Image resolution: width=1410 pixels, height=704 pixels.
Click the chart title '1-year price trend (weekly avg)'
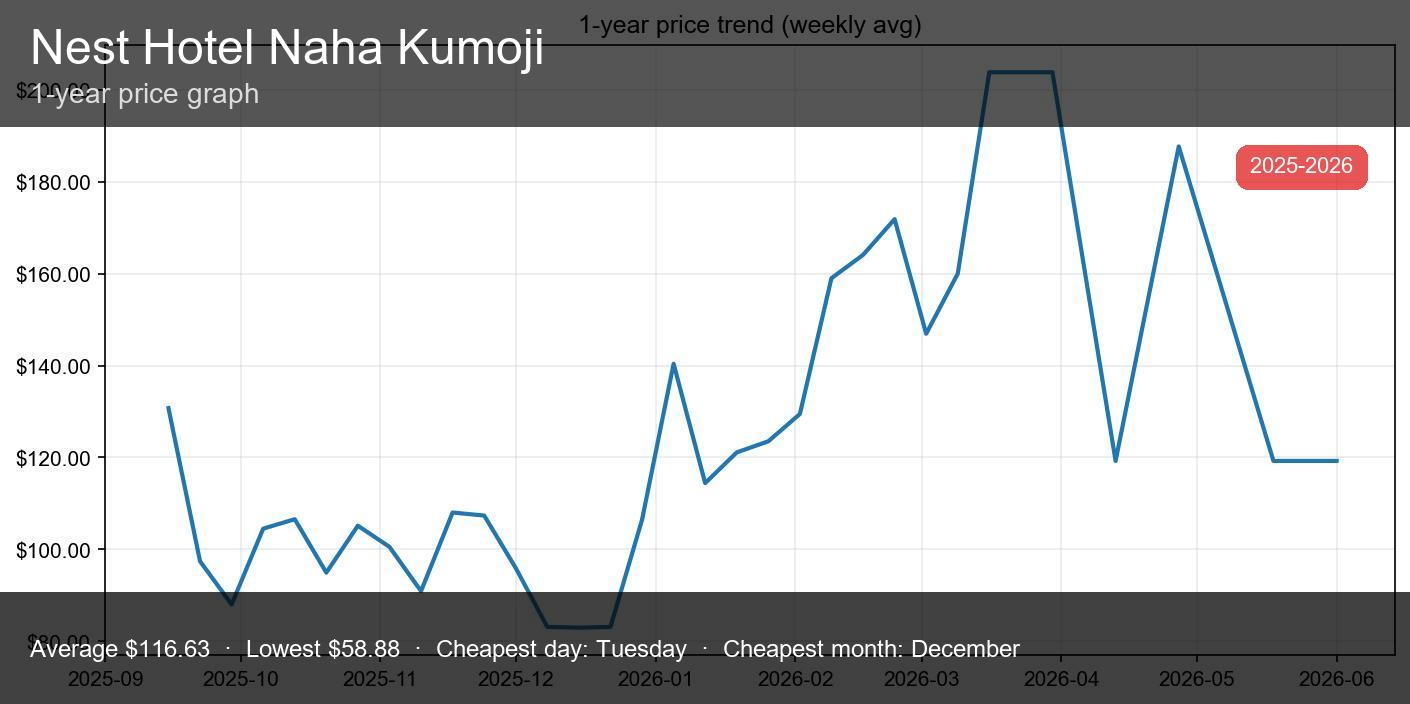click(x=750, y=25)
